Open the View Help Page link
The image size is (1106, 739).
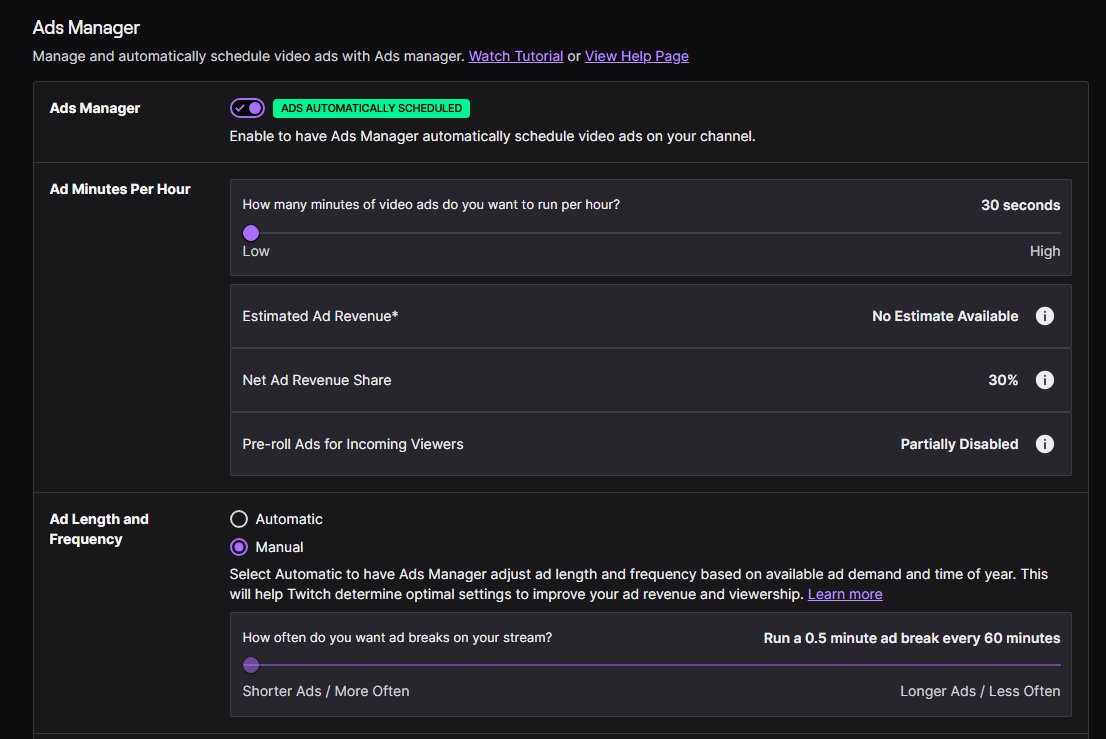click(x=636, y=56)
